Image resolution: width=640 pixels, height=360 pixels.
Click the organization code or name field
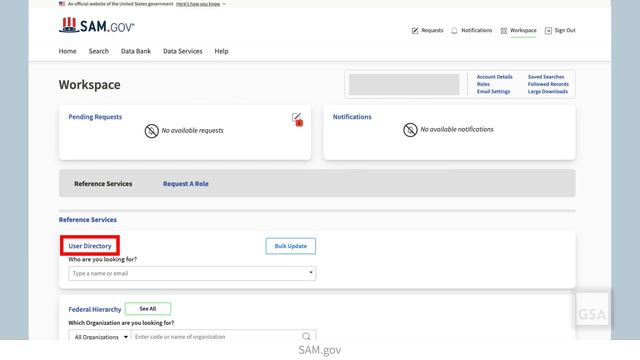click(x=218, y=337)
